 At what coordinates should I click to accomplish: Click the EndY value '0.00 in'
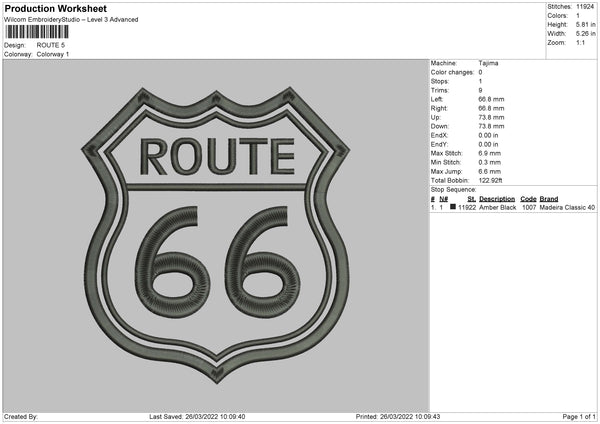click(488, 145)
